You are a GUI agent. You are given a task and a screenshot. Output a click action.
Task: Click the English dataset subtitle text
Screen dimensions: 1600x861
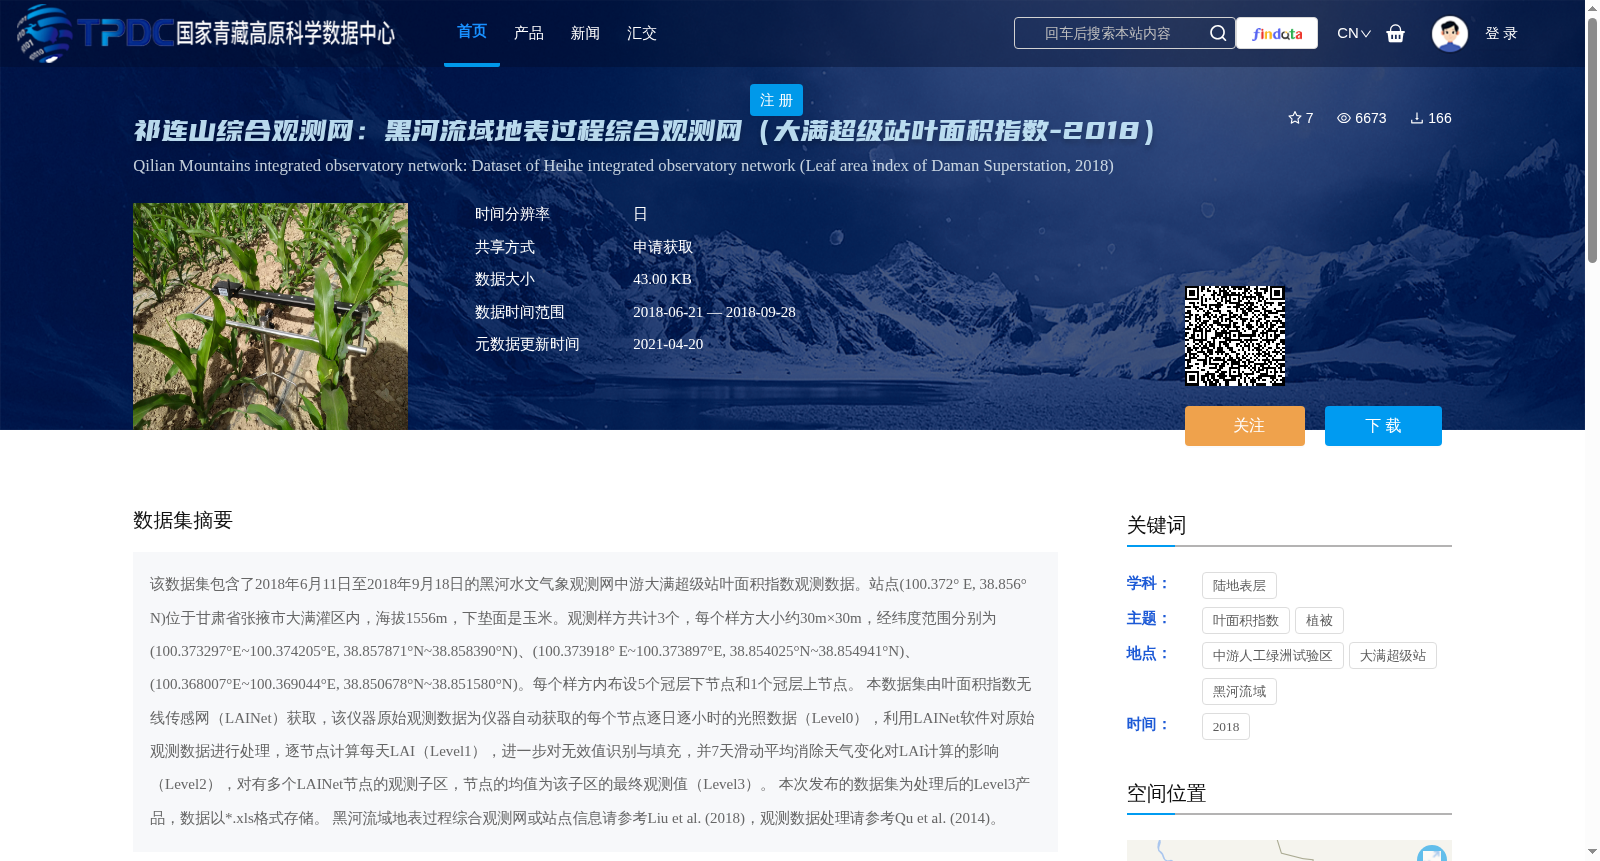(x=623, y=166)
